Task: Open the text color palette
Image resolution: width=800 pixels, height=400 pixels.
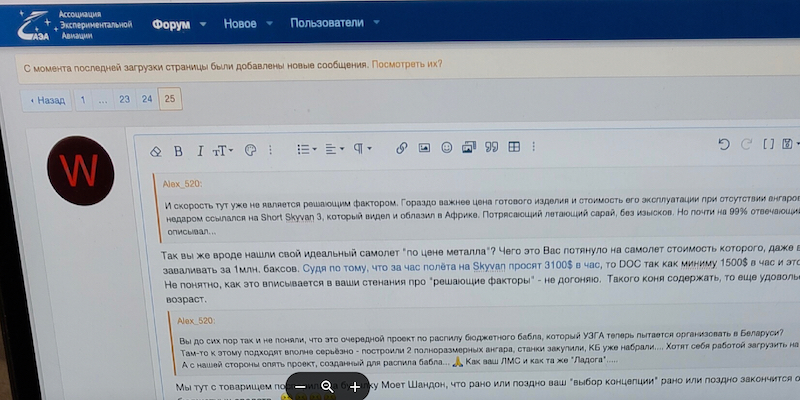Action: click(251, 150)
